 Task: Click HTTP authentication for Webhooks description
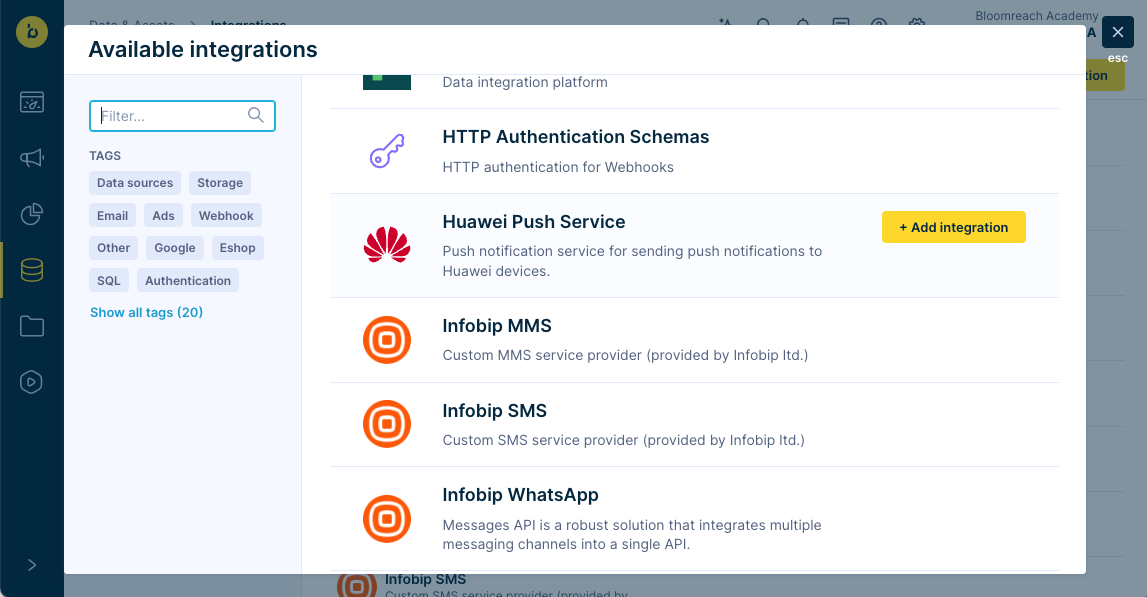(x=558, y=167)
